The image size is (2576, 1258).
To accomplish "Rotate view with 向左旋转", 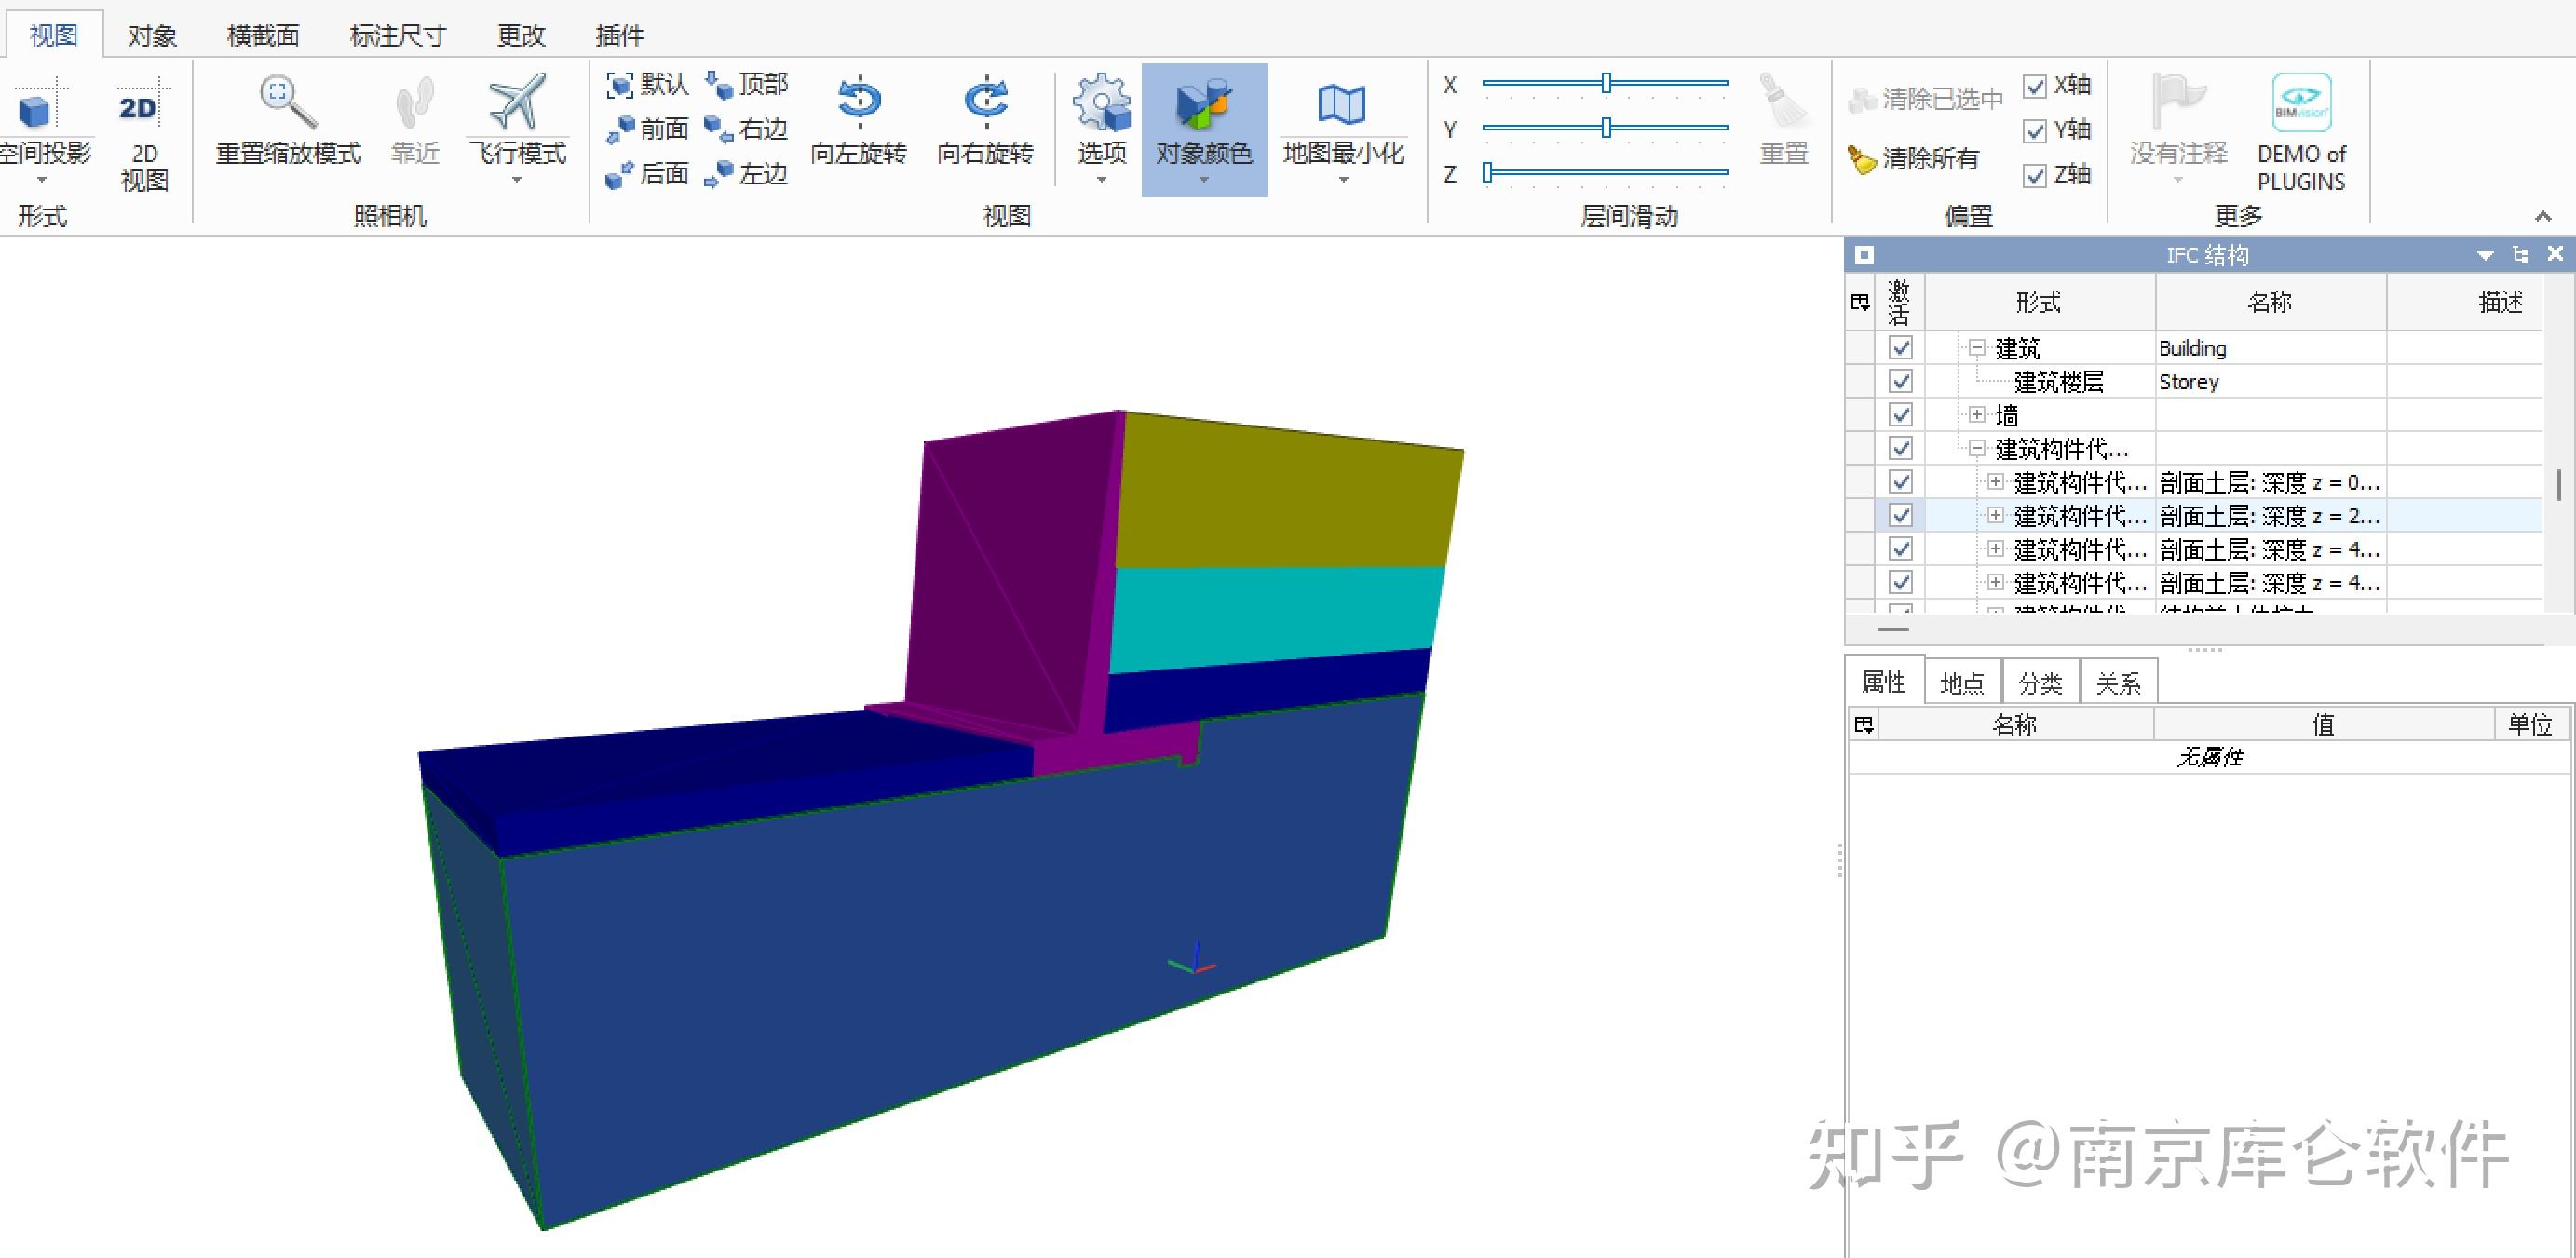I will pyautogui.click(x=858, y=101).
